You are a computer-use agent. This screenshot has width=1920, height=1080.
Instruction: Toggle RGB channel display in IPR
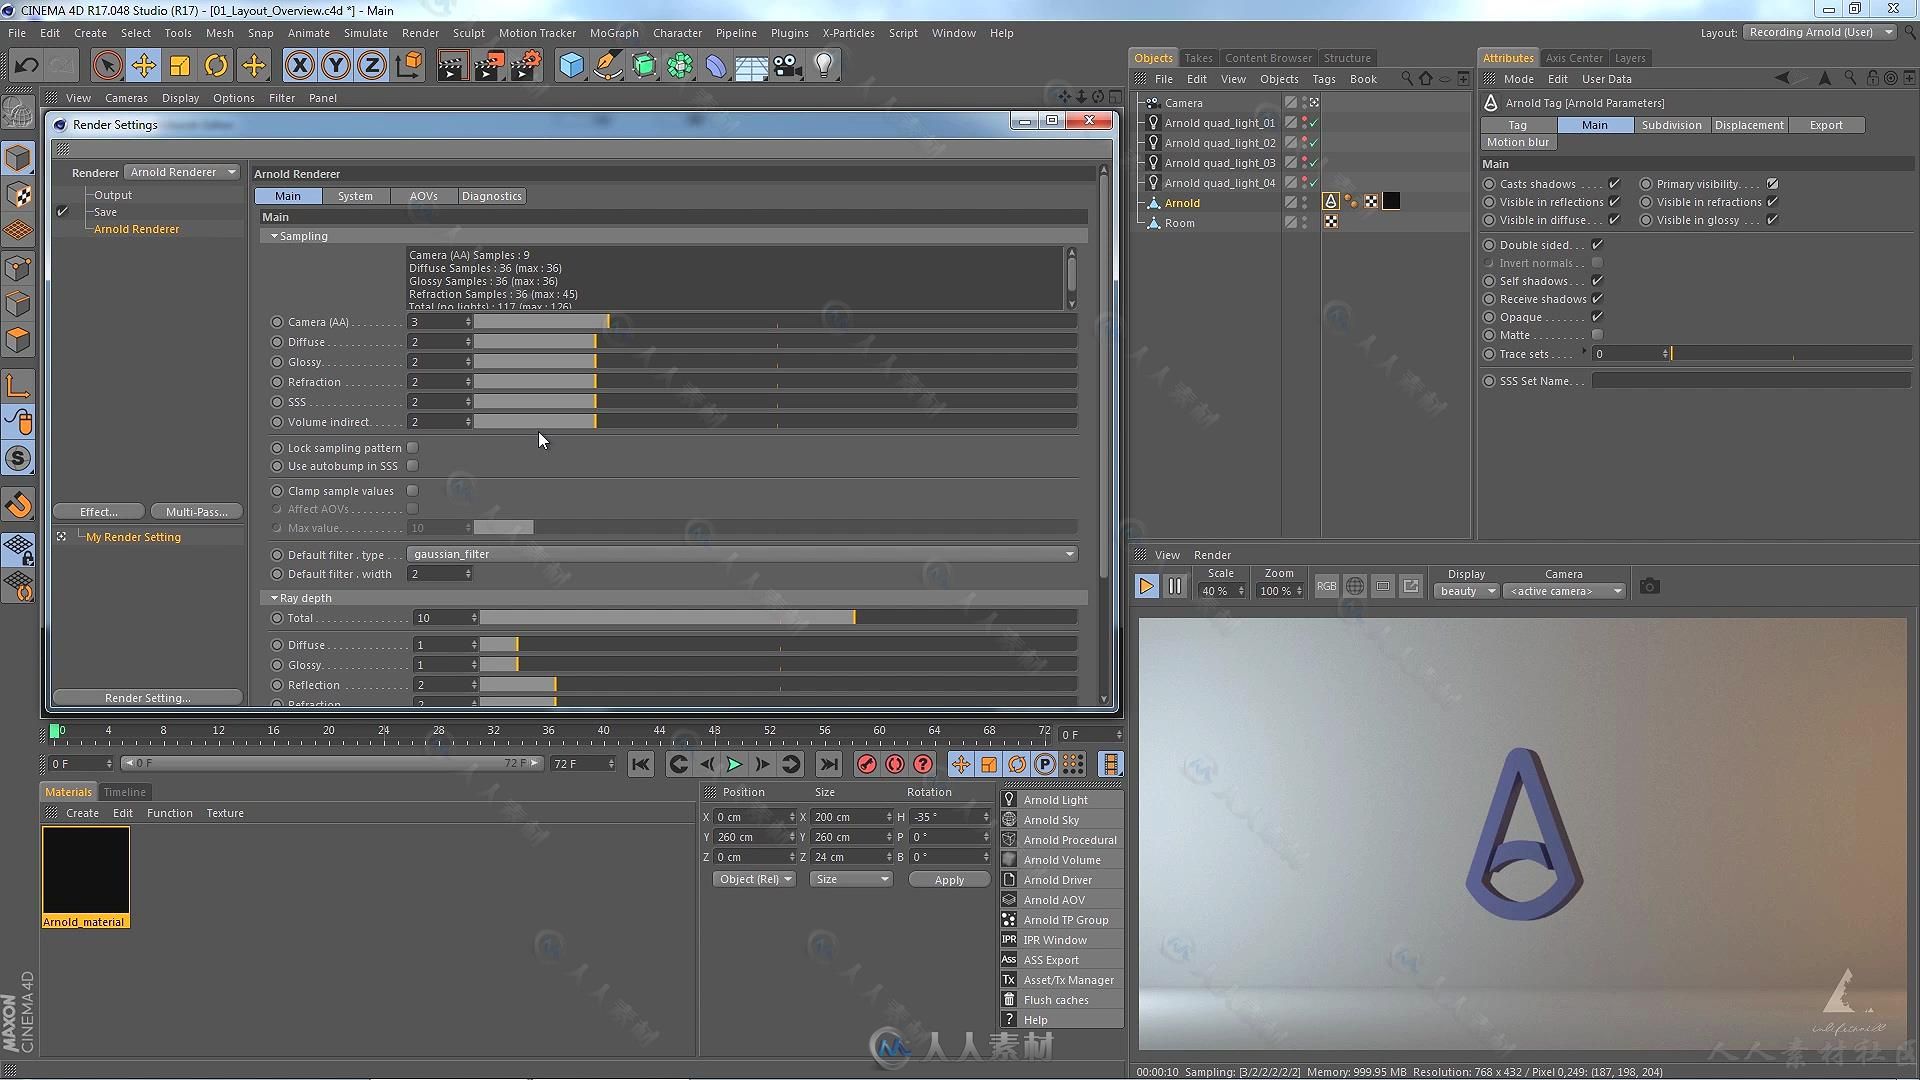(1326, 587)
